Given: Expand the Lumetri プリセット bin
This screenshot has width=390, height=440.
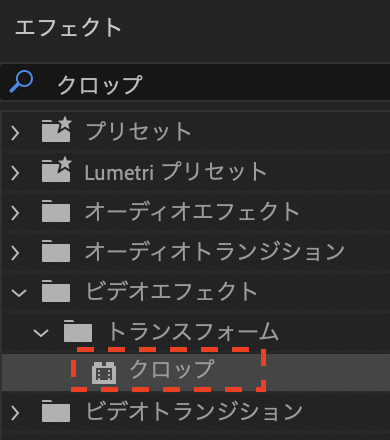Looking at the screenshot, I should click(x=15, y=173).
